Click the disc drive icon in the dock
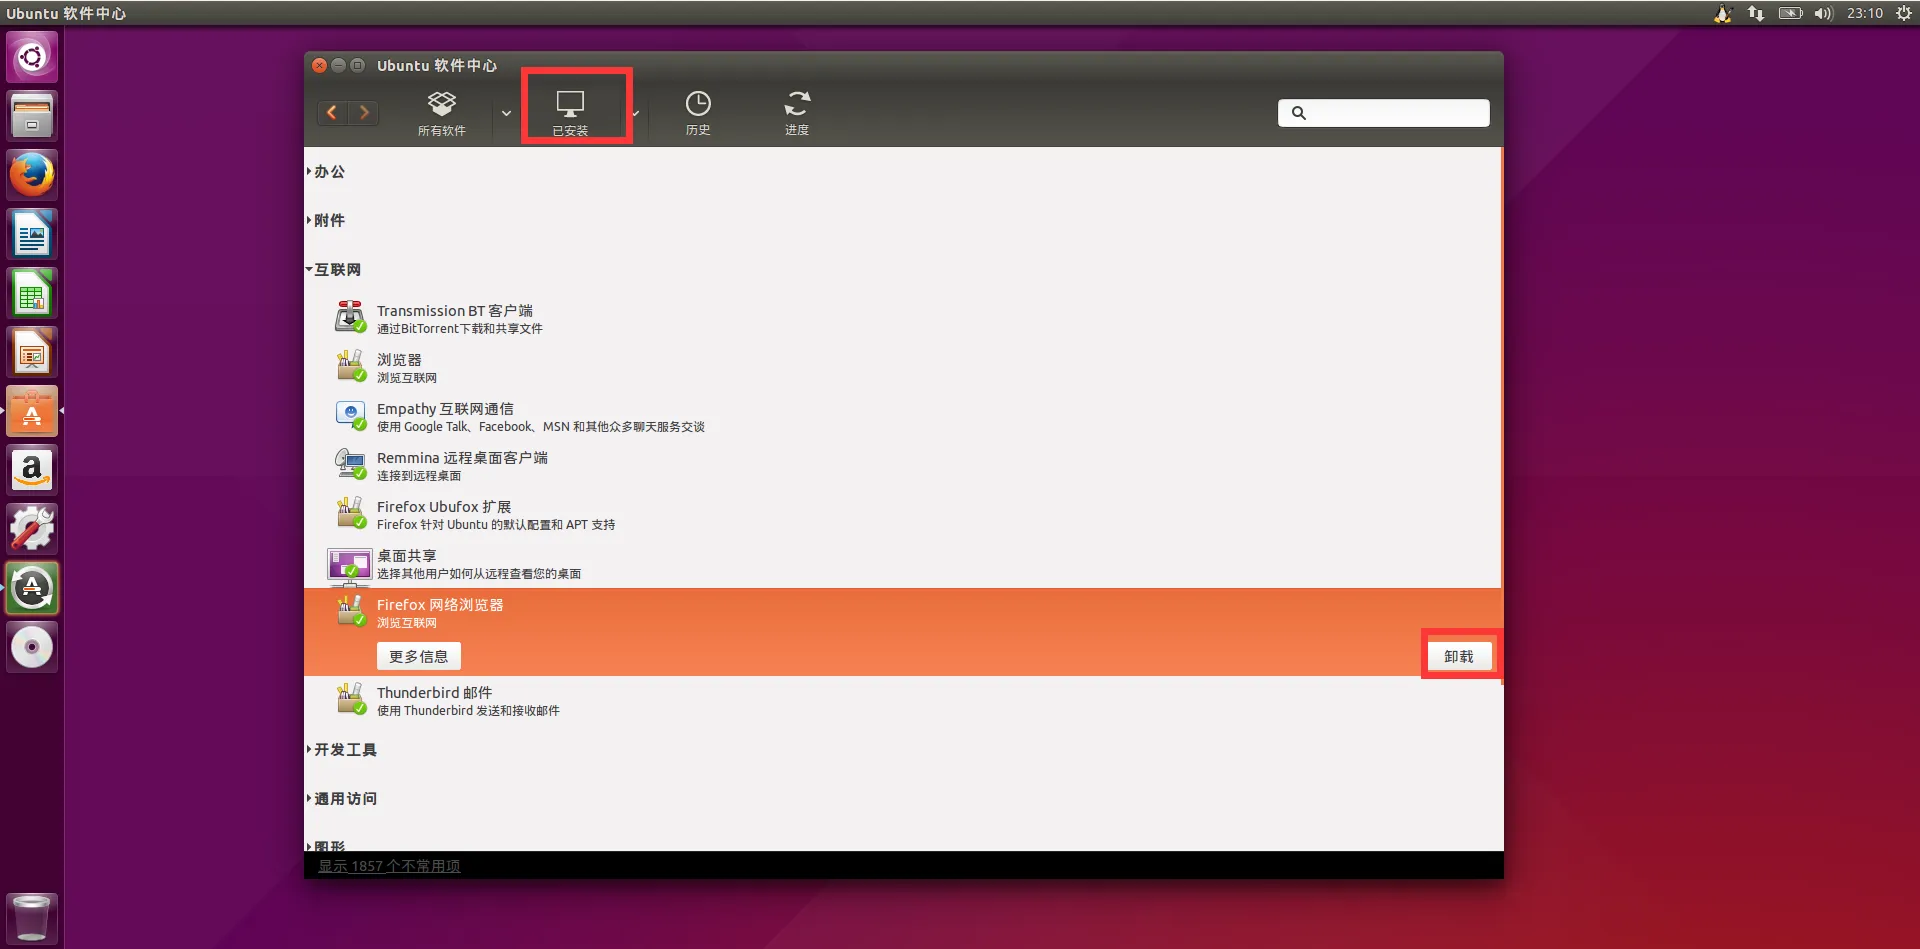 32,647
